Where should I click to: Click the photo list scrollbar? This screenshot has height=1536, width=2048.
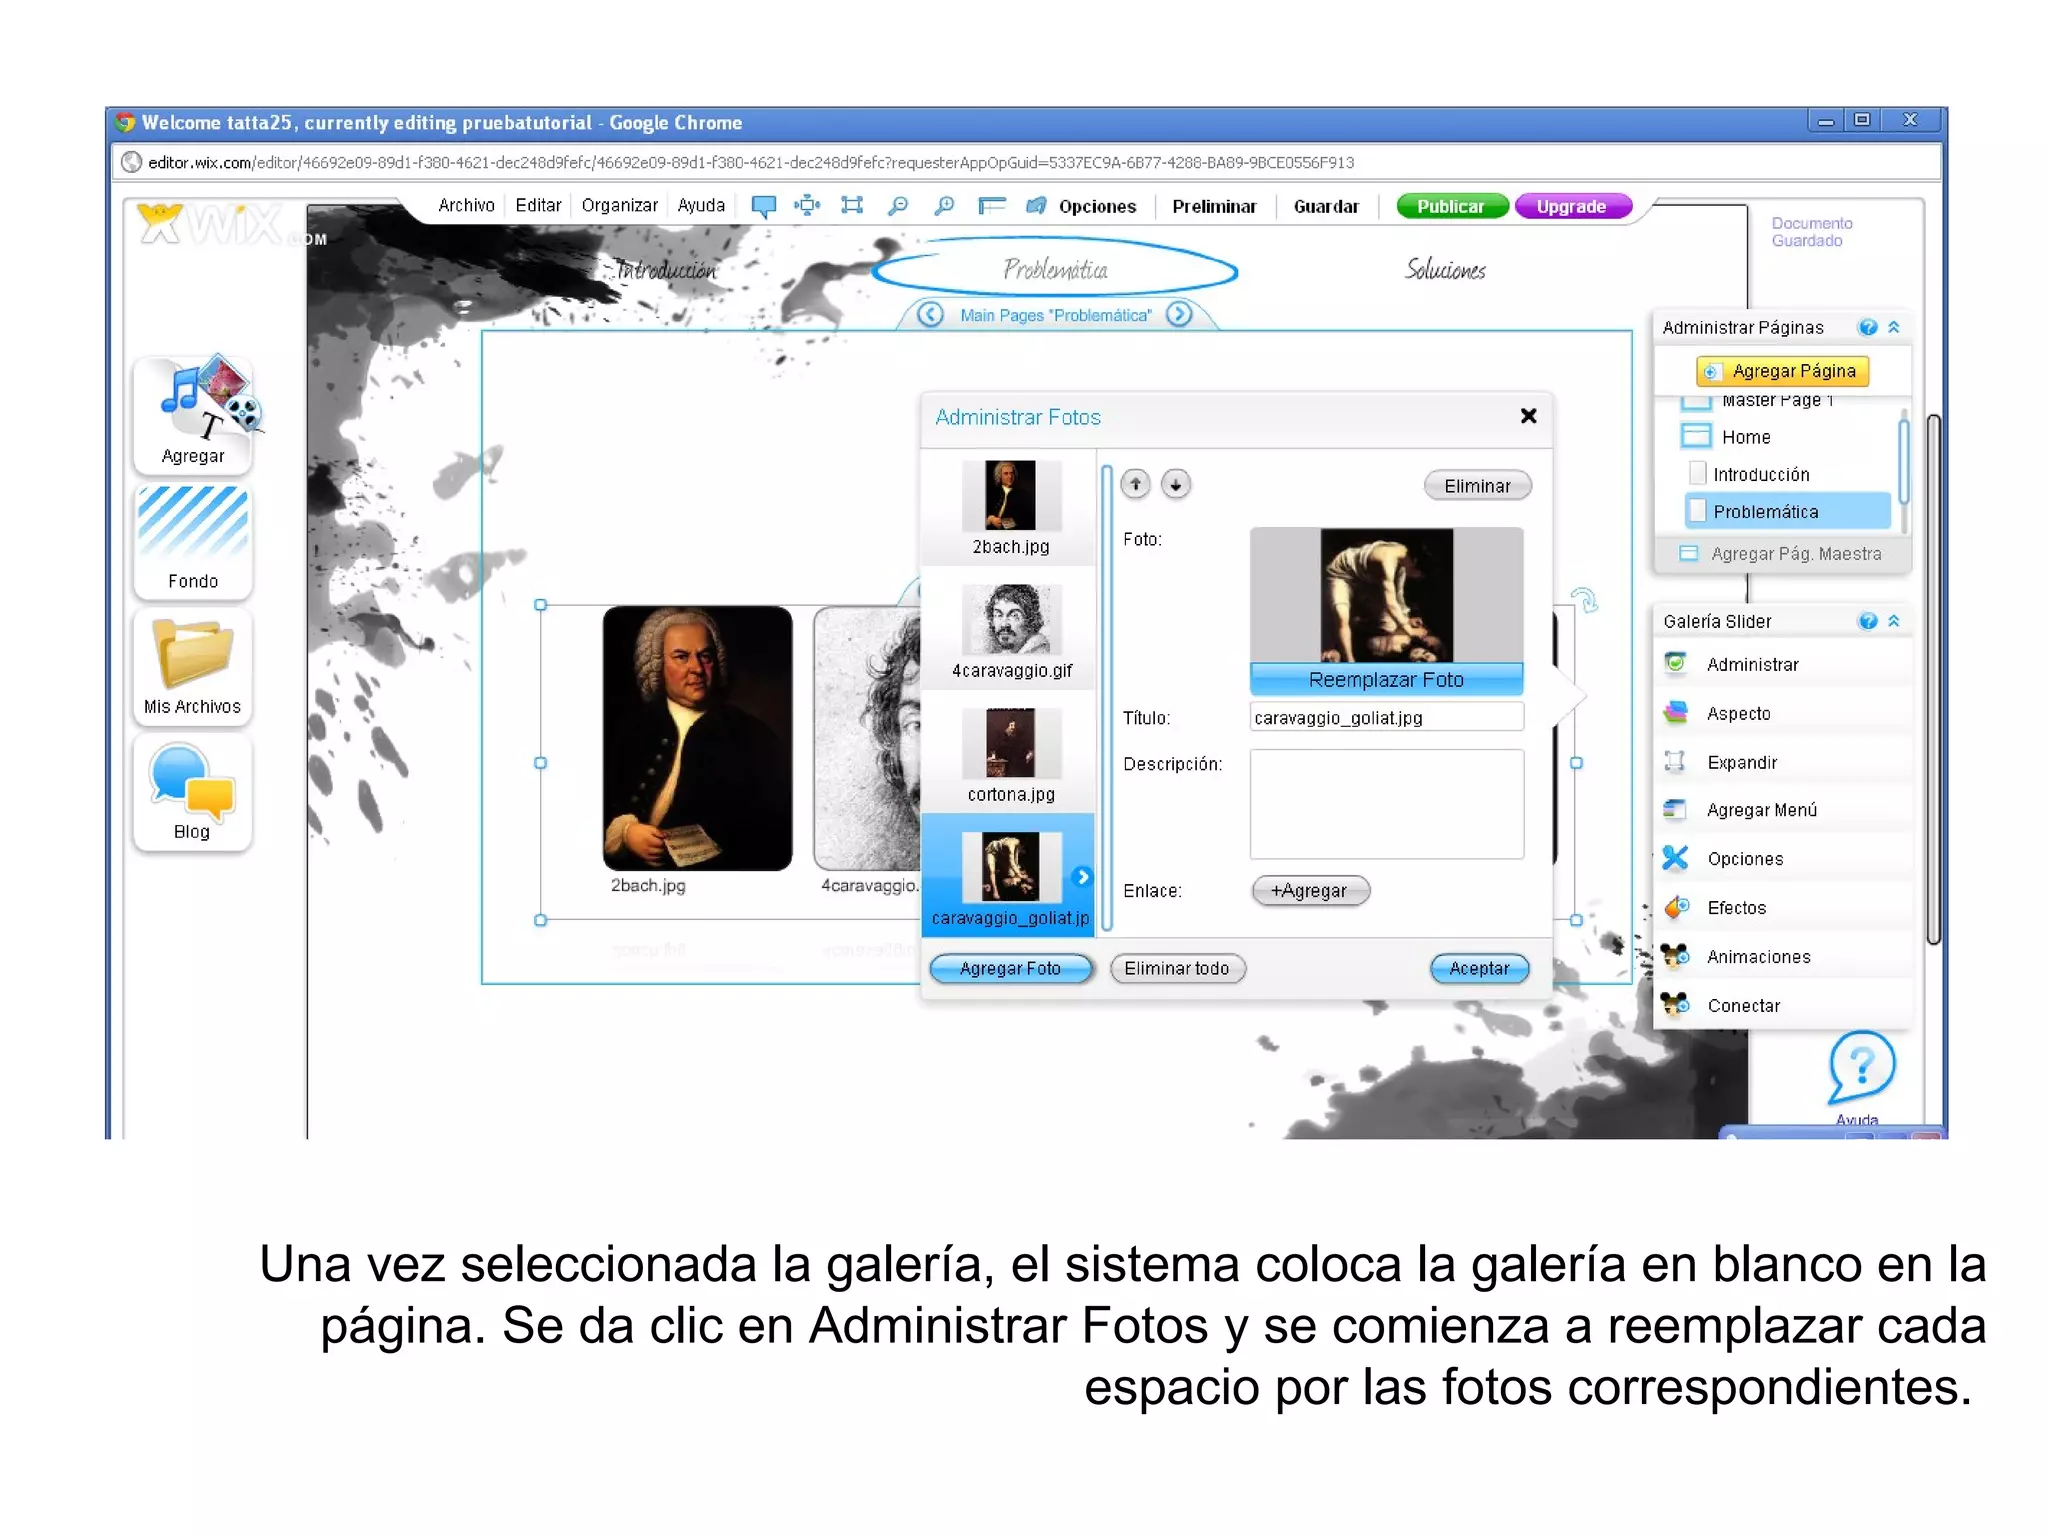pyautogui.click(x=1106, y=697)
